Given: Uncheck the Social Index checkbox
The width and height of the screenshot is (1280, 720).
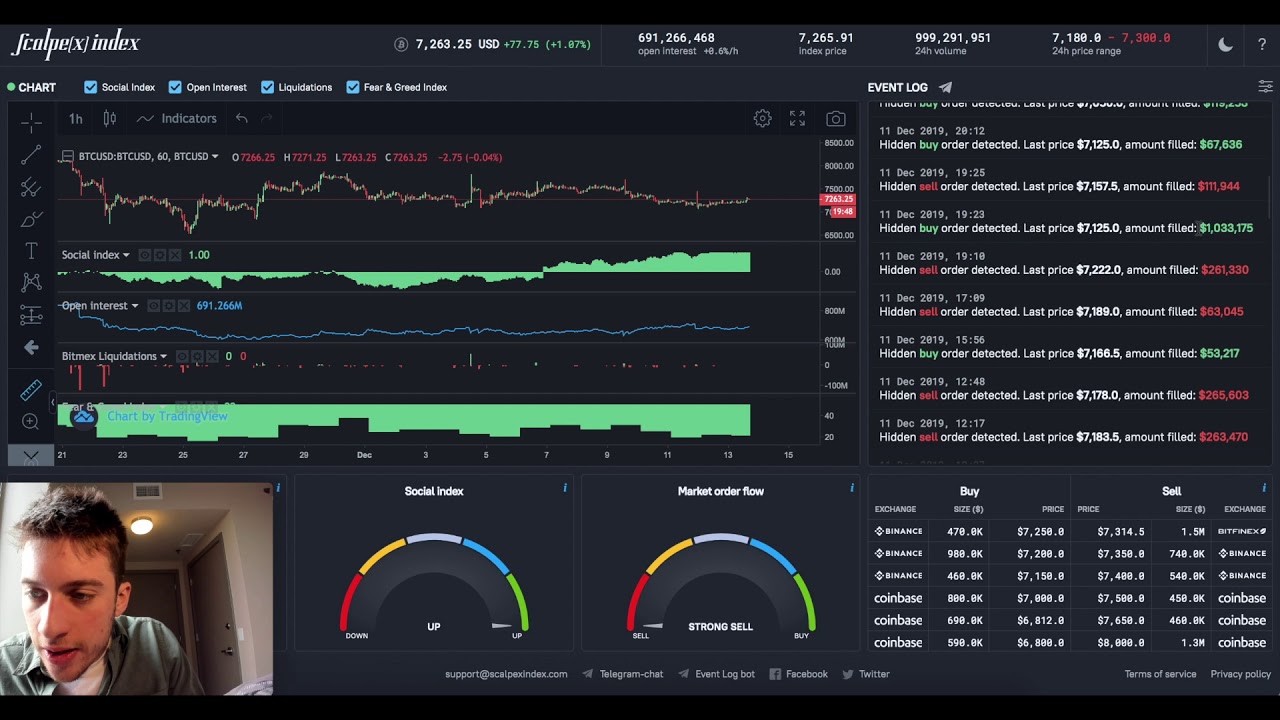Looking at the screenshot, I should coord(90,87).
